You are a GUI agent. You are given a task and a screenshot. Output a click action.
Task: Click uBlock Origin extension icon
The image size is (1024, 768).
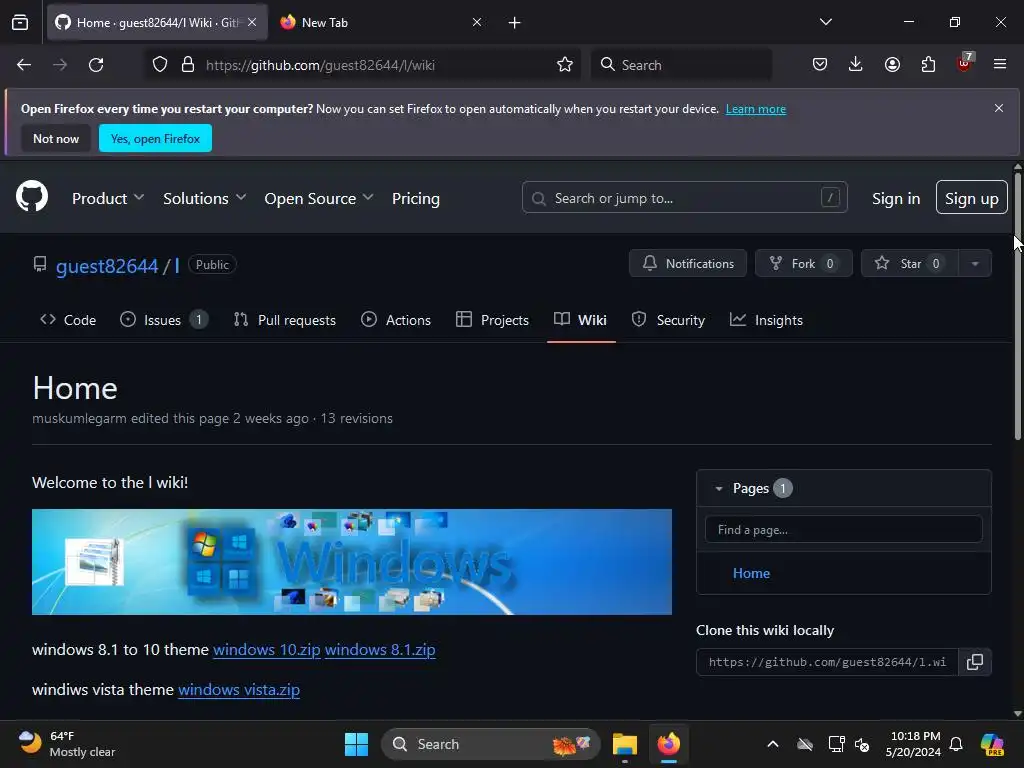[x=965, y=63]
